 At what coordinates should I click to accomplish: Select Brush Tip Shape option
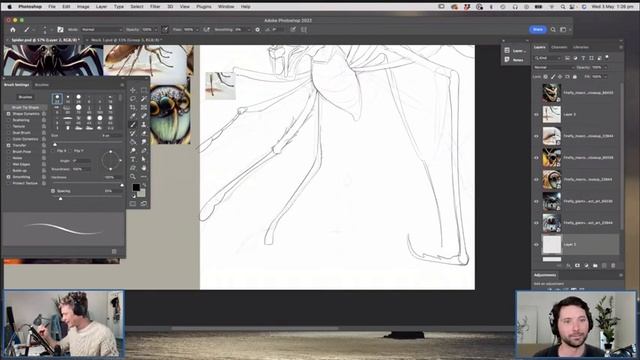pyautogui.click(x=25, y=107)
